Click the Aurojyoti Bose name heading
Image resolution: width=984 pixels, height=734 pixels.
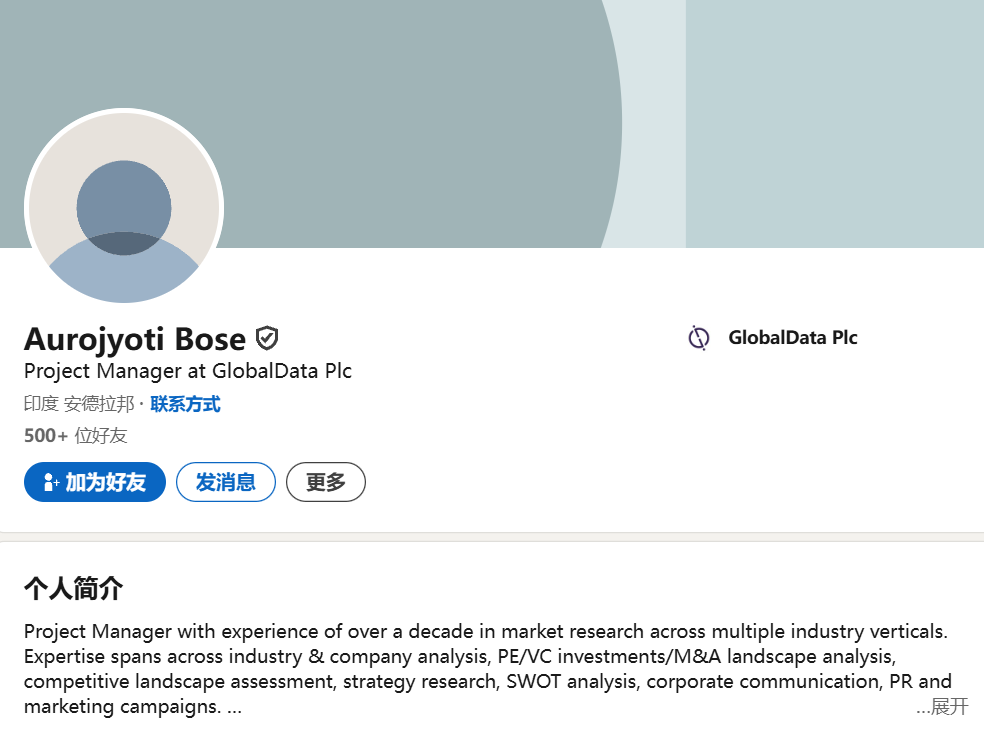point(135,339)
